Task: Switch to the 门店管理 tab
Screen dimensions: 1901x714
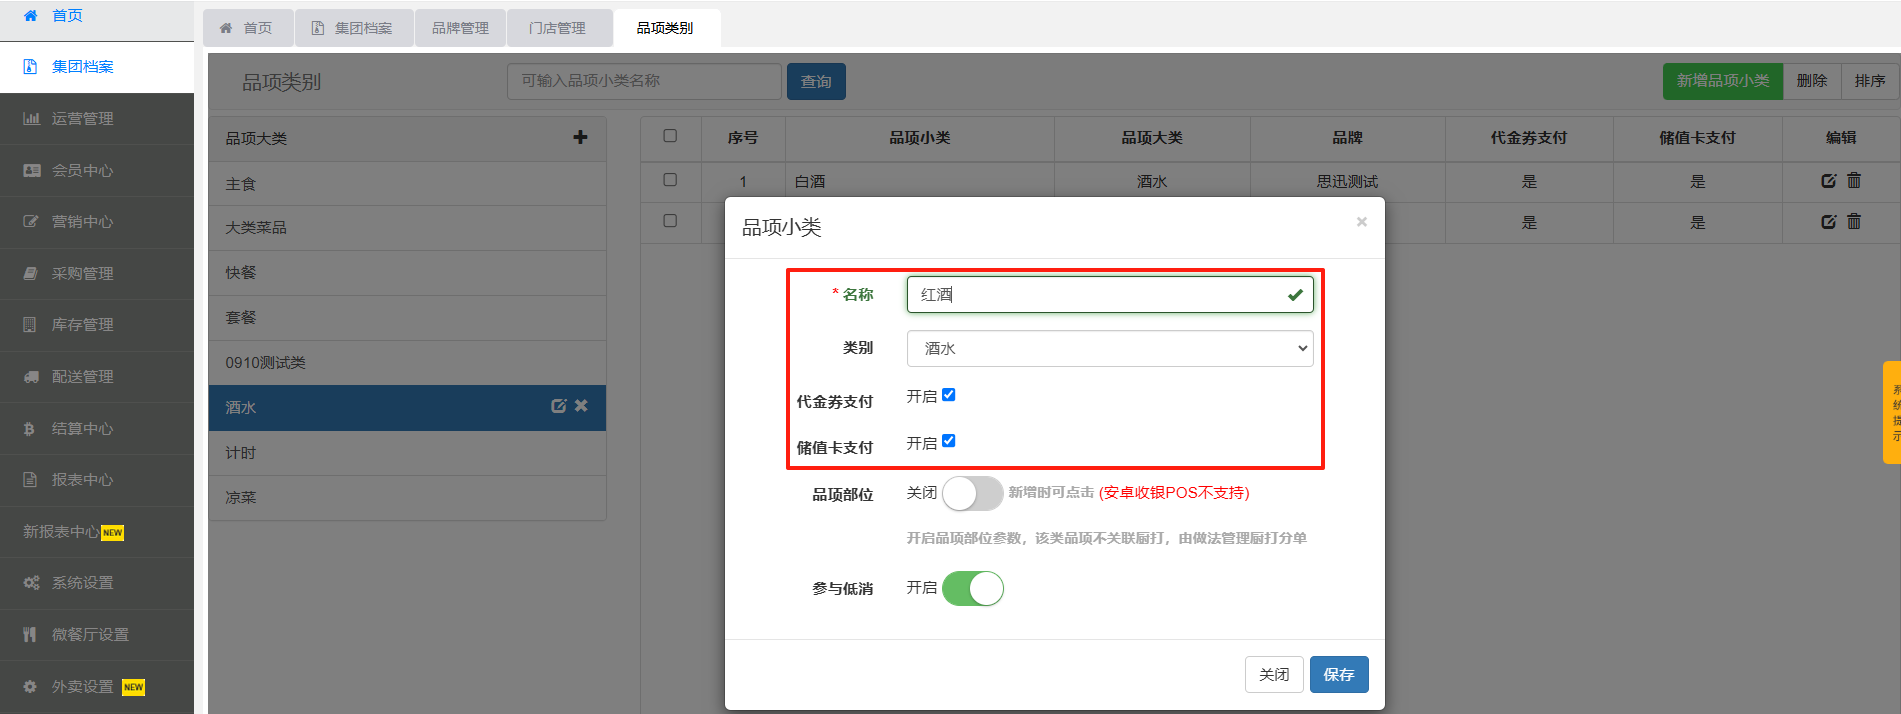Action: point(558,28)
